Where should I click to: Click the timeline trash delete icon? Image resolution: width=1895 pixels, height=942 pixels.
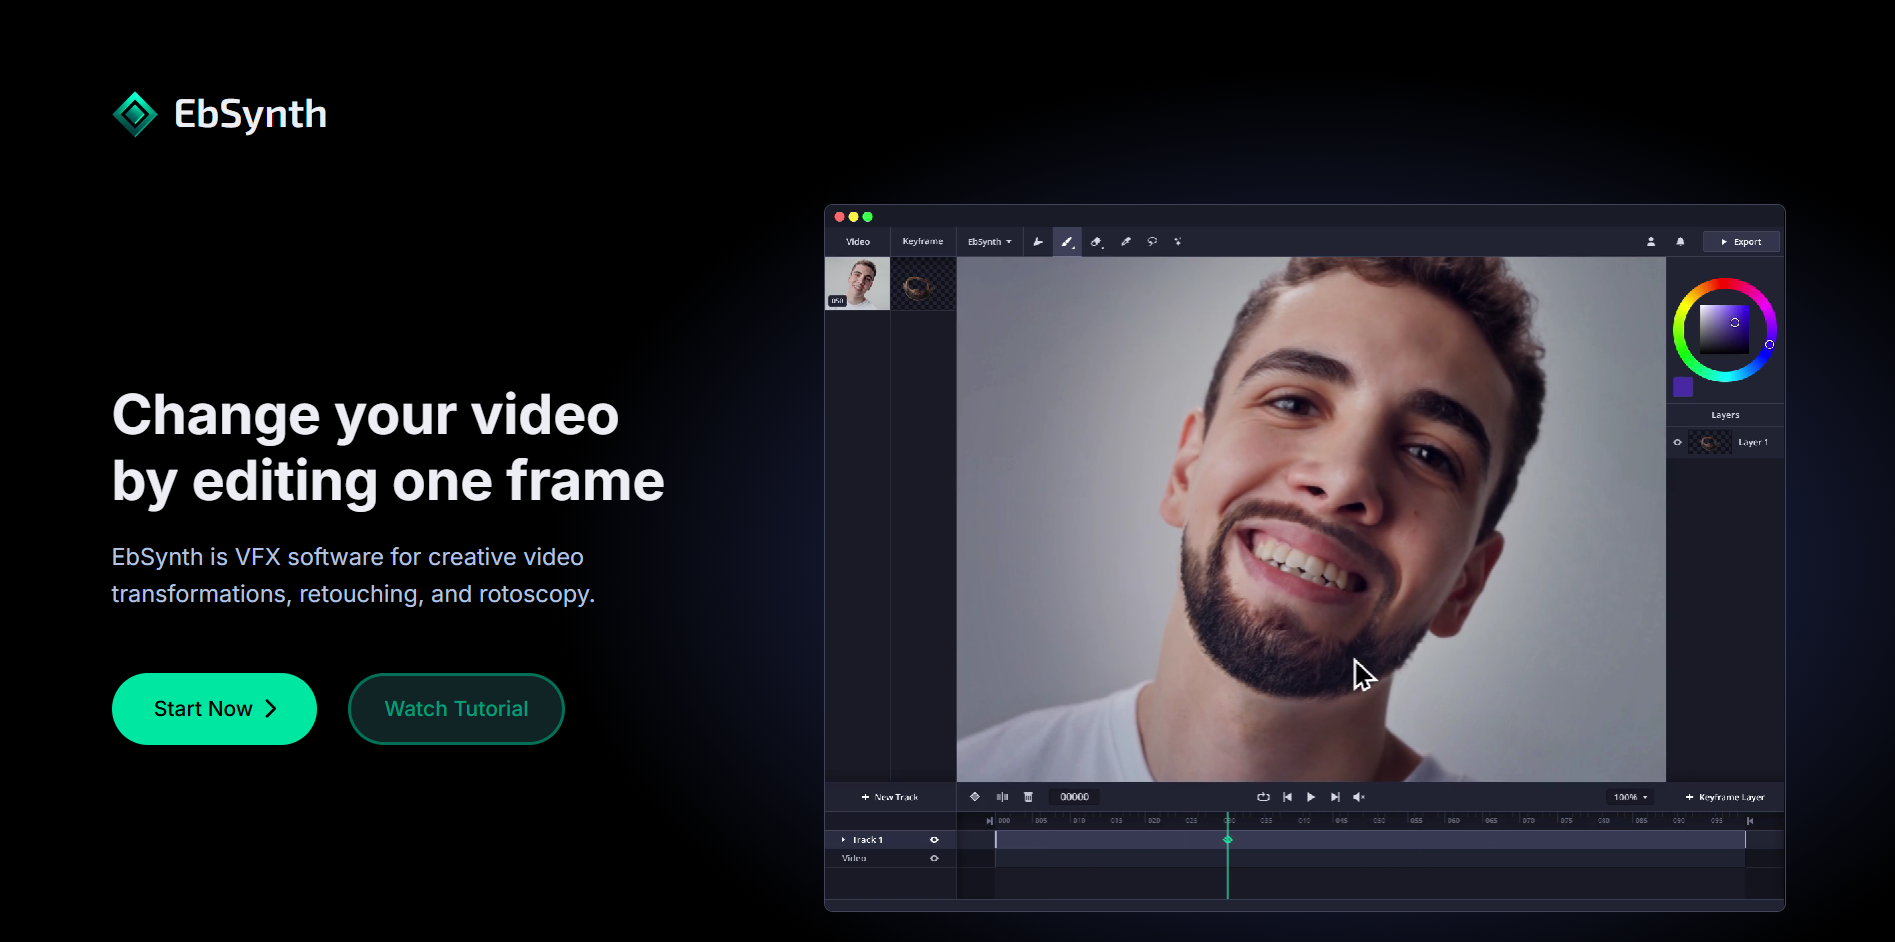1028,797
